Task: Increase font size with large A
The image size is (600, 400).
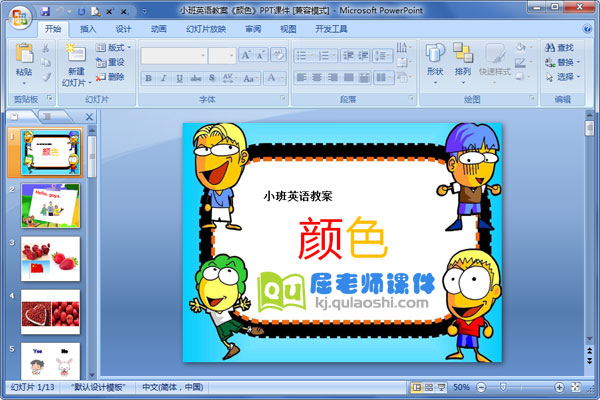Action: point(245,56)
